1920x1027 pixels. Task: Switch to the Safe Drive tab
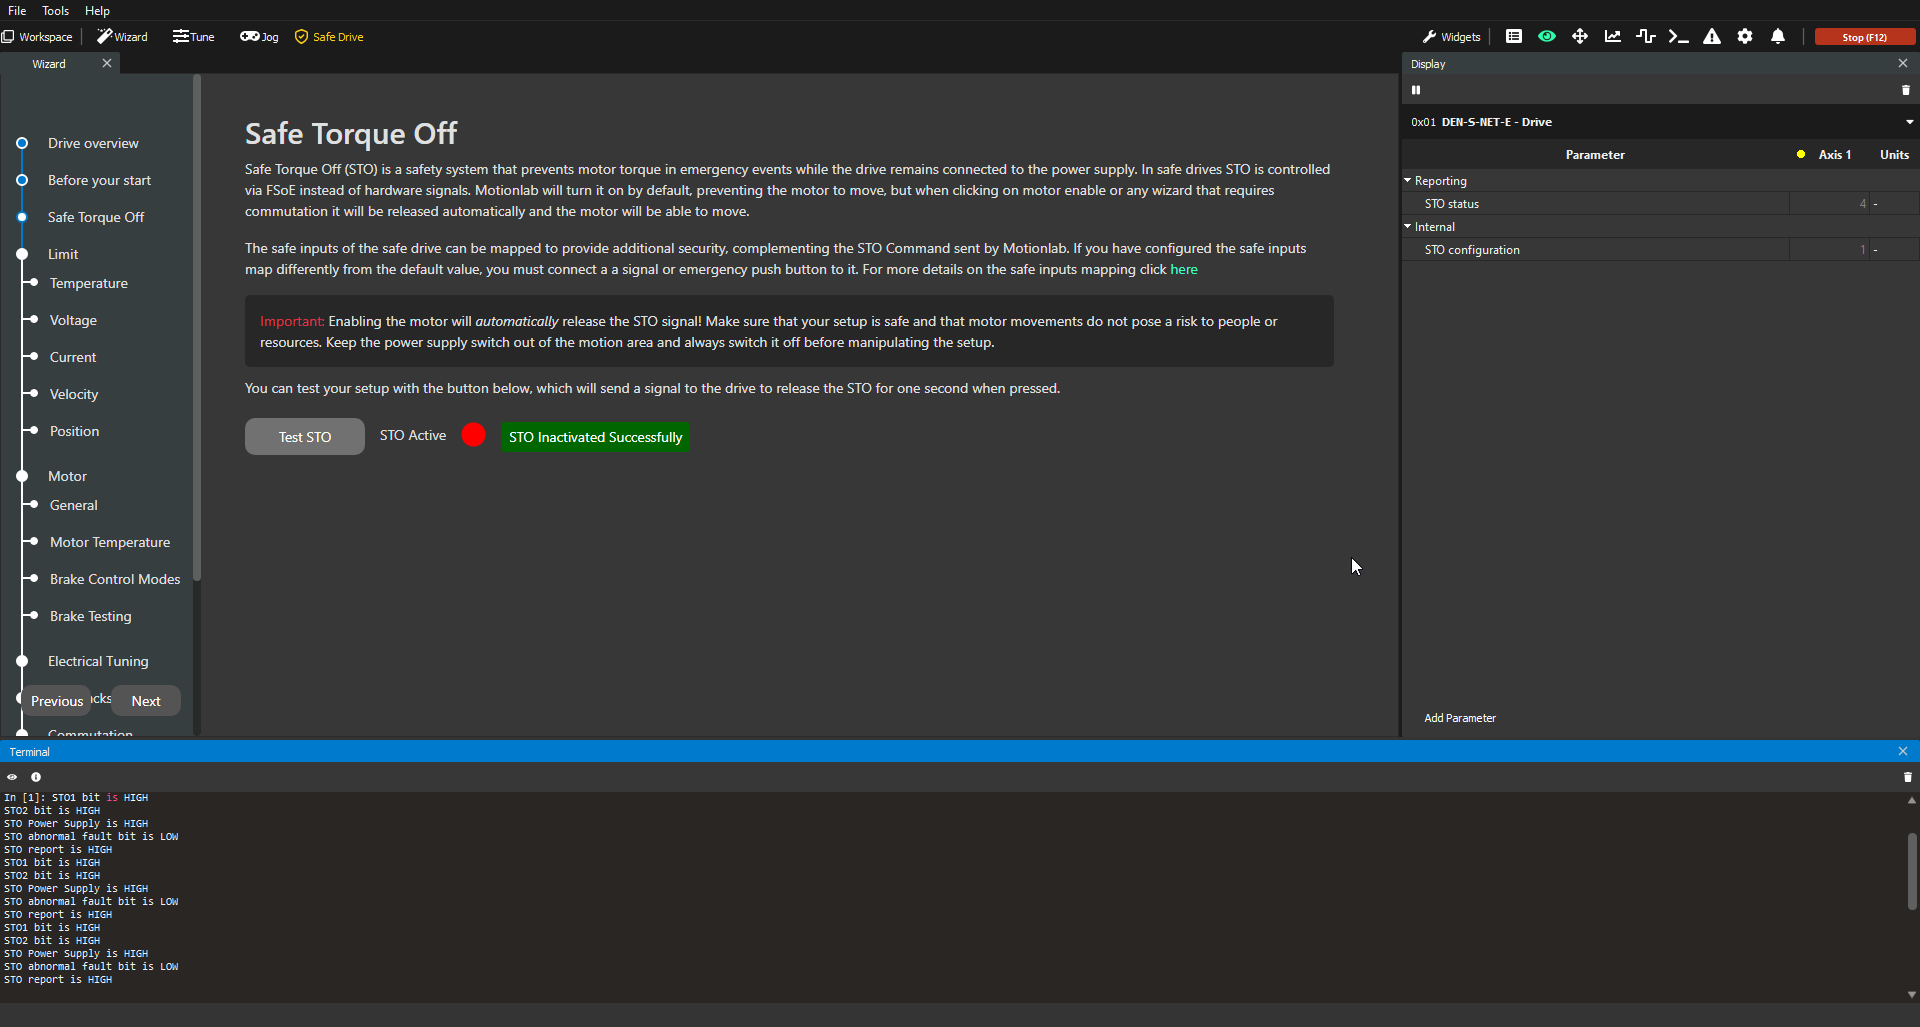329,37
